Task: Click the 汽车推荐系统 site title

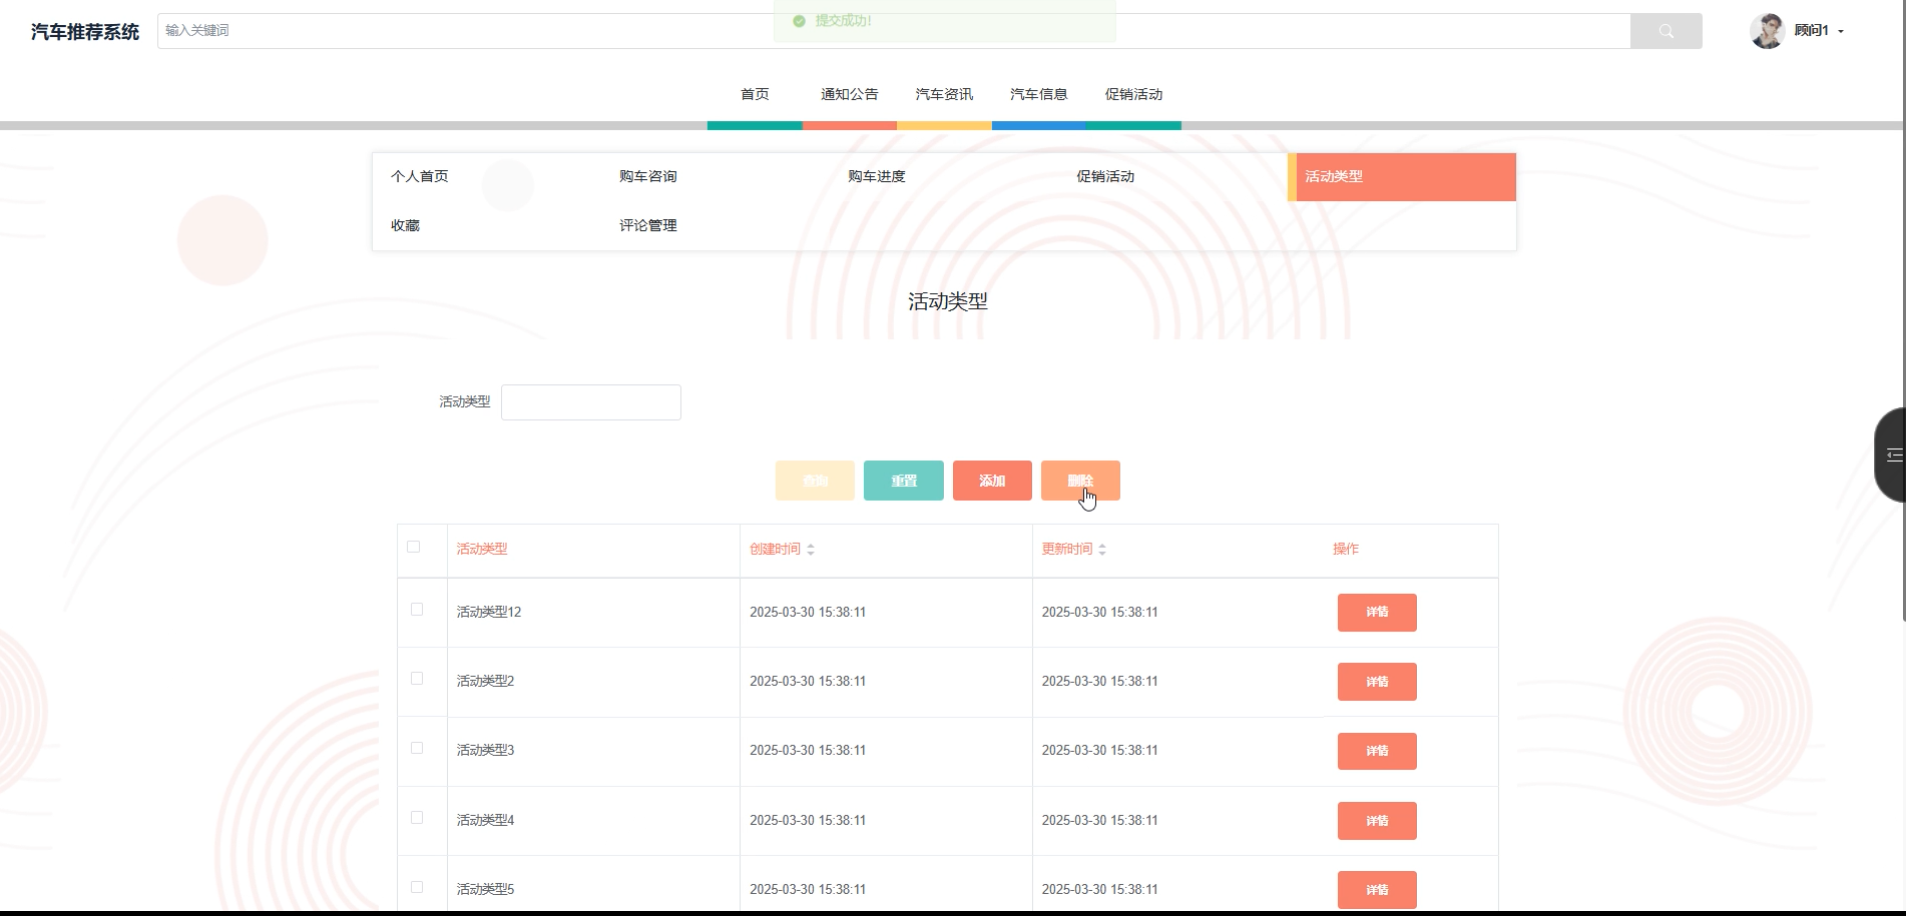Action: (x=85, y=32)
